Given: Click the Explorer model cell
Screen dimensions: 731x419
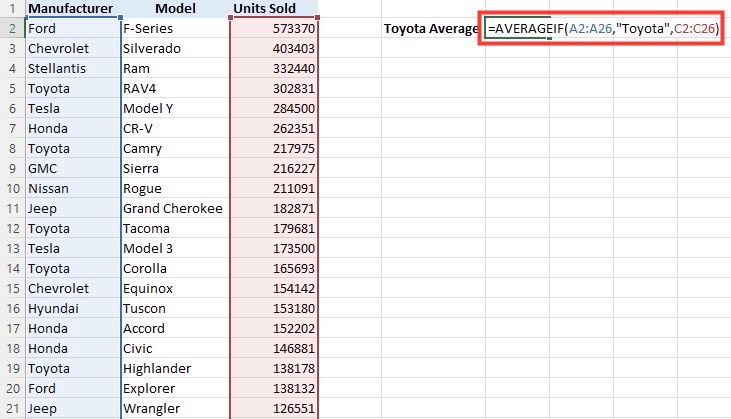Looking at the screenshot, I should click(175, 389).
